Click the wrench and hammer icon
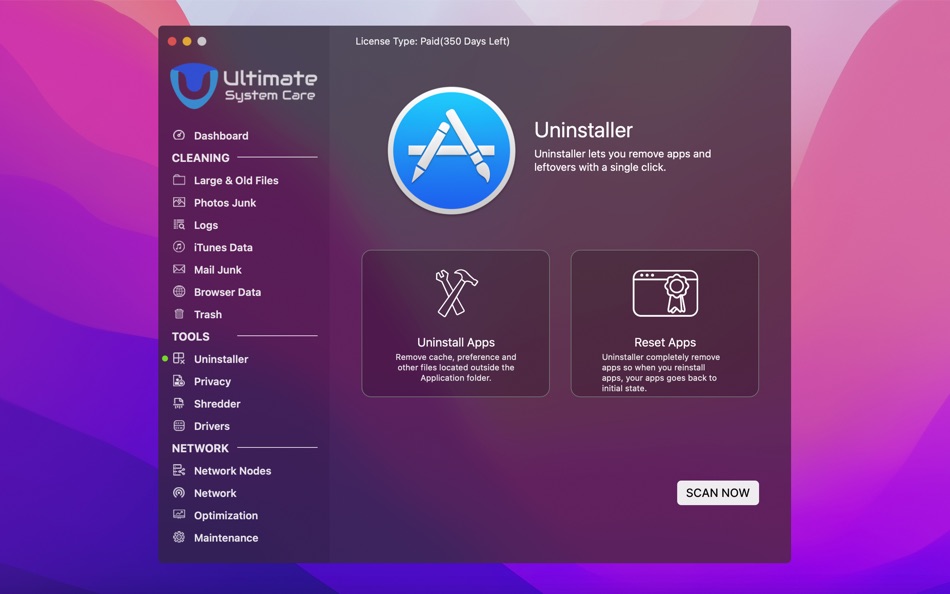 [456, 293]
